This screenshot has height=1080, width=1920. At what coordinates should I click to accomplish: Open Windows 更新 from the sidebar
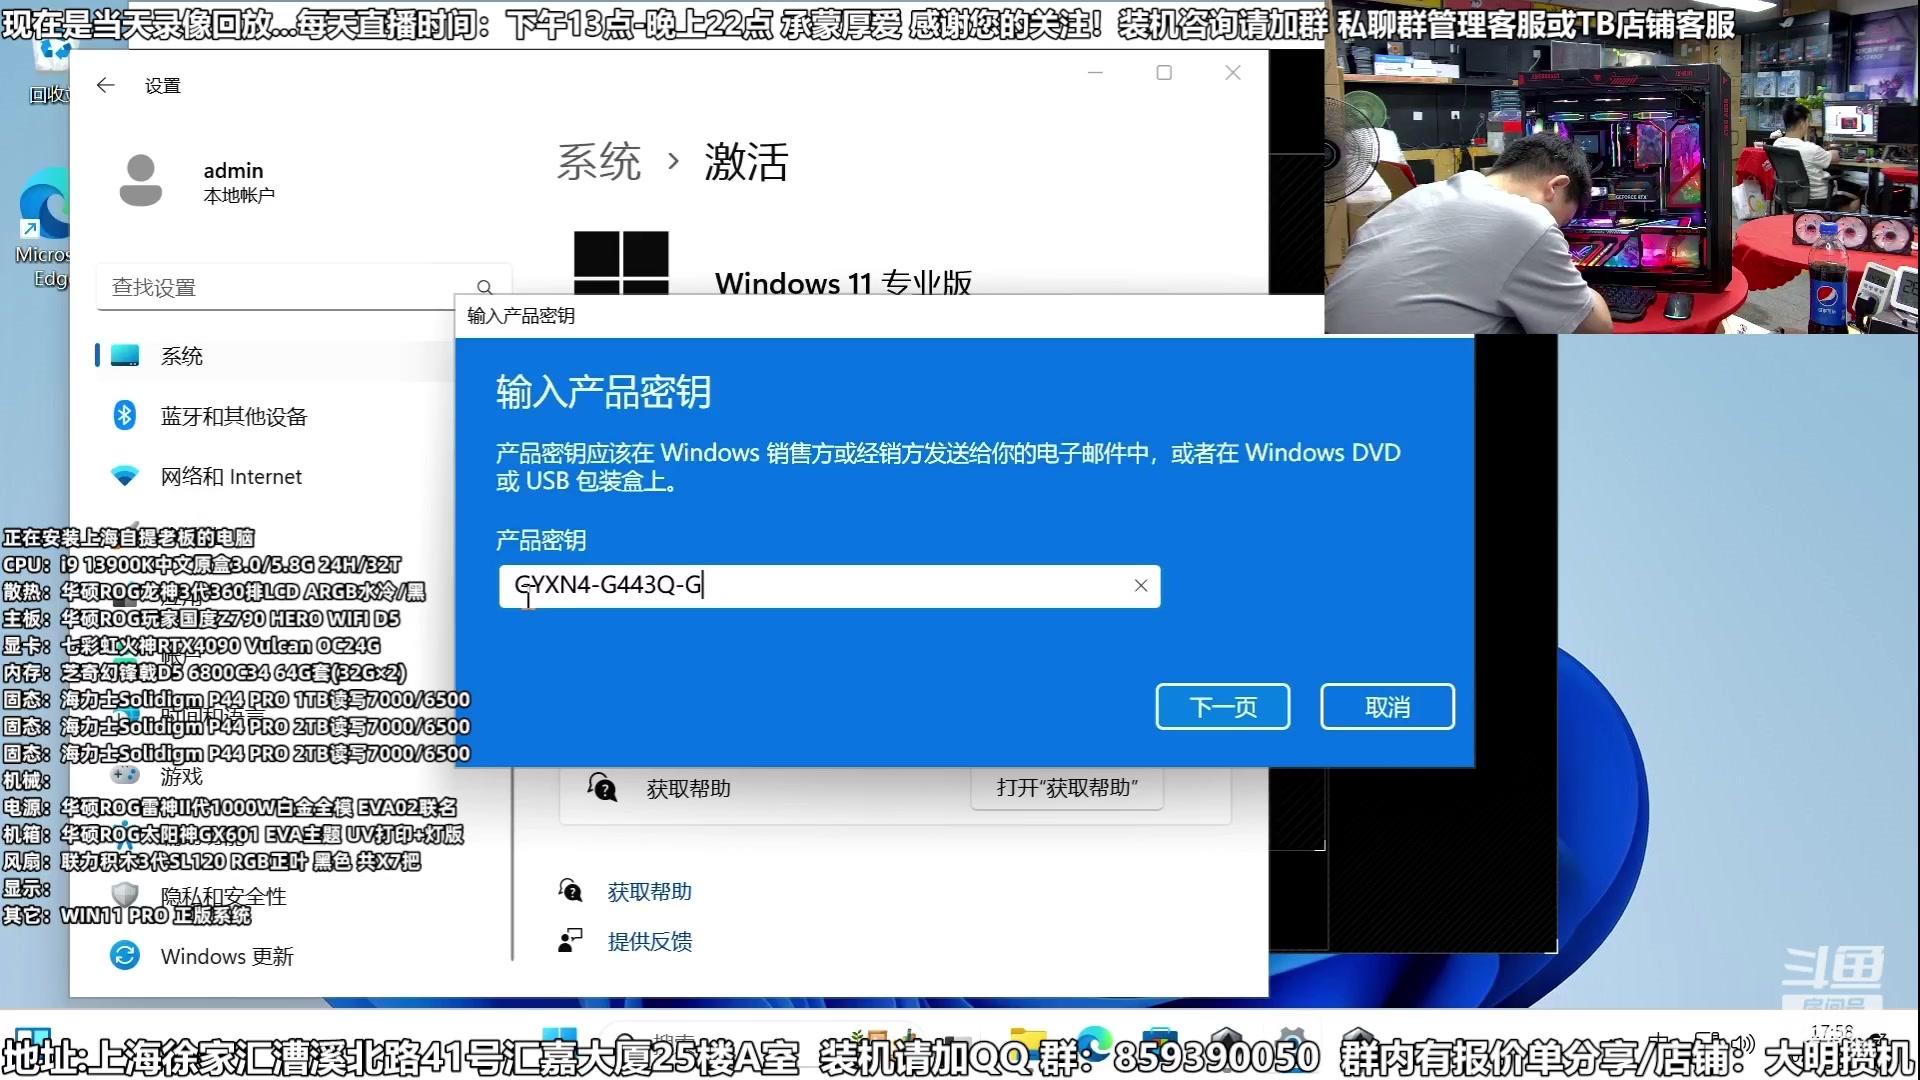tap(228, 956)
